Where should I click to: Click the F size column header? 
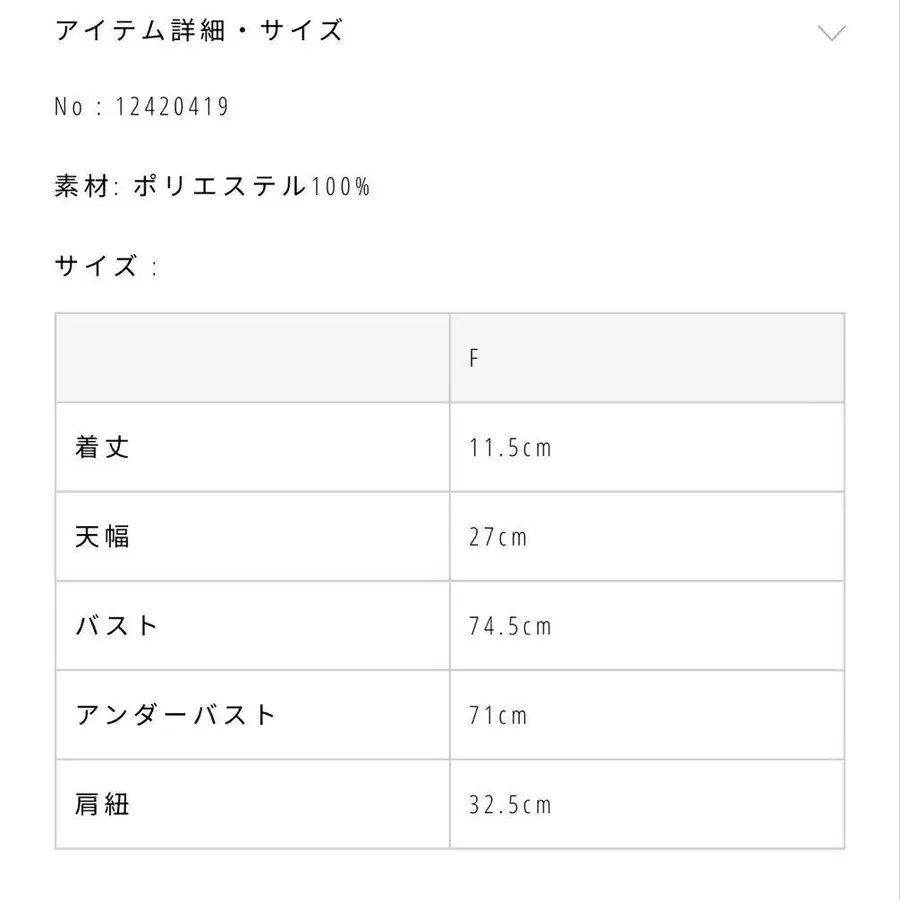[x=474, y=358]
